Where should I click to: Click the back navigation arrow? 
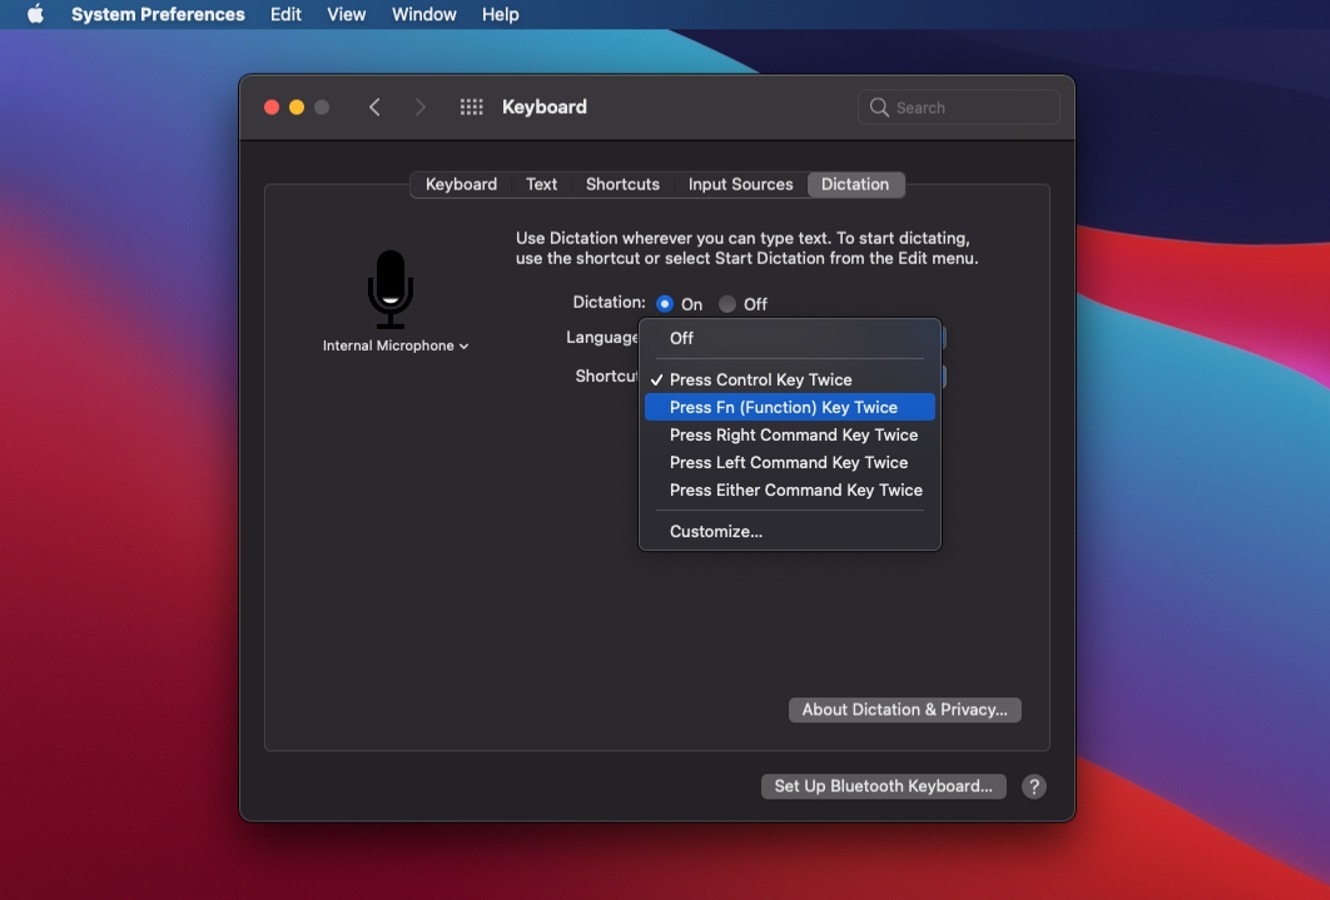[x=375, y=106]
